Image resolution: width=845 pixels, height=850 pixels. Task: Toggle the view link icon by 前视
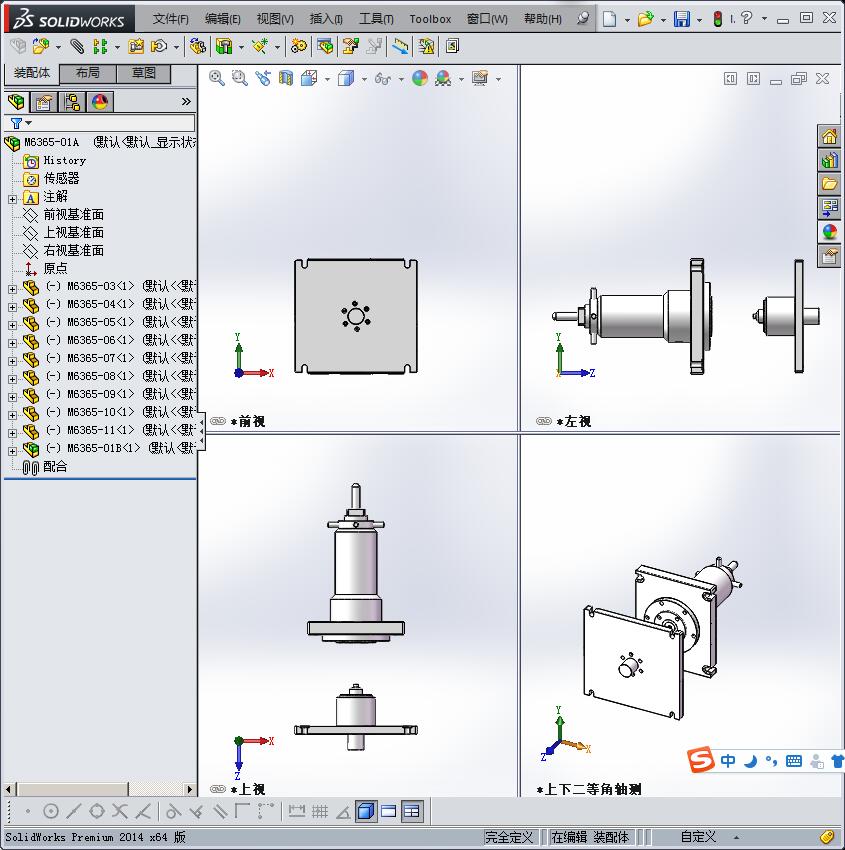pyautogui.click(x=217, y=421)
